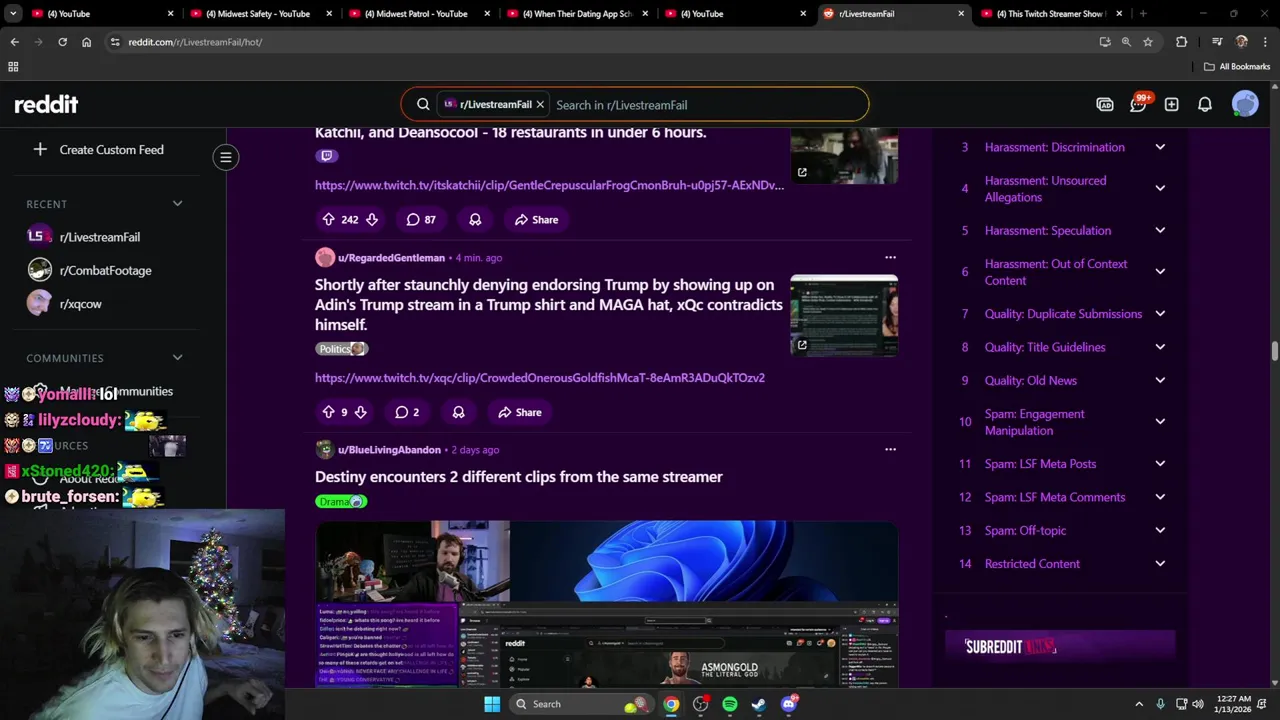Open the xQc Trump post thumbnail

(x=844, y=316)
